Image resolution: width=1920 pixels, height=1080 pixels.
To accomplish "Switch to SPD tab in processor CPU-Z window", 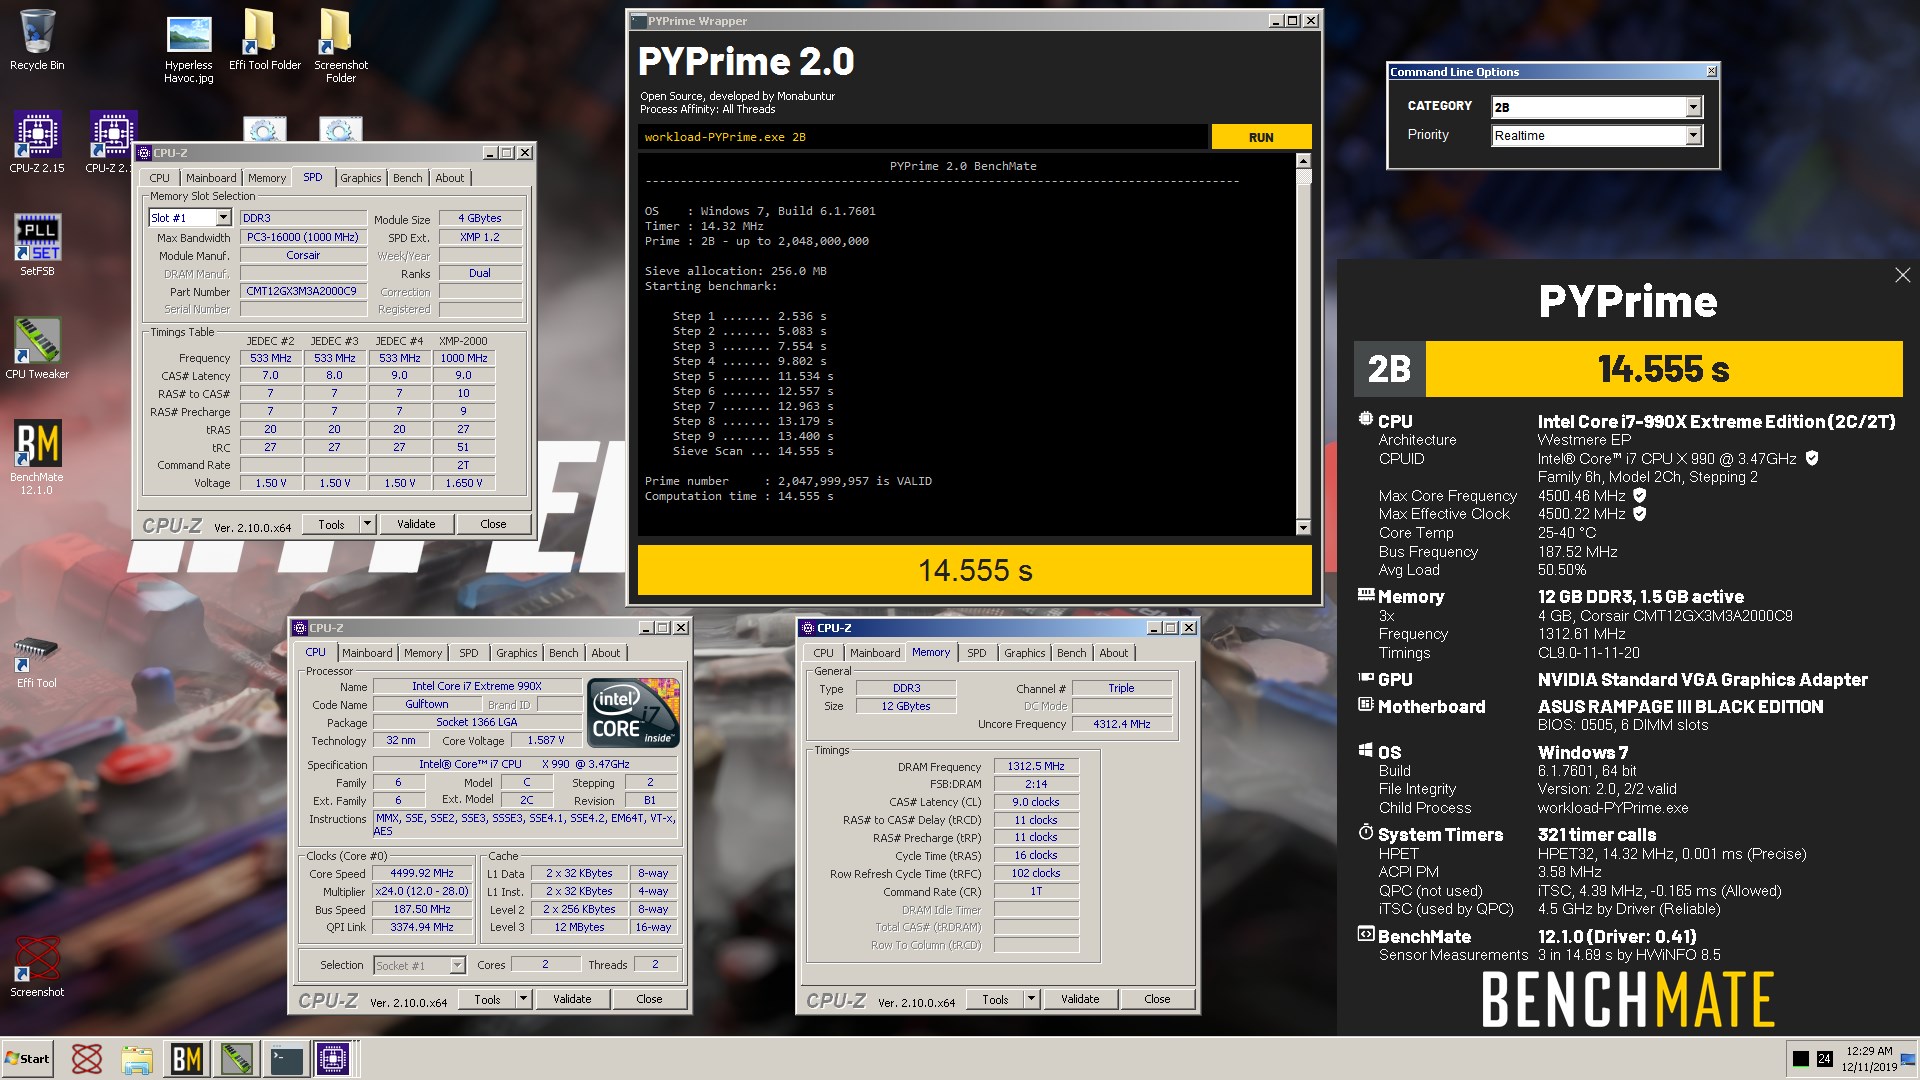I will 469,653.
